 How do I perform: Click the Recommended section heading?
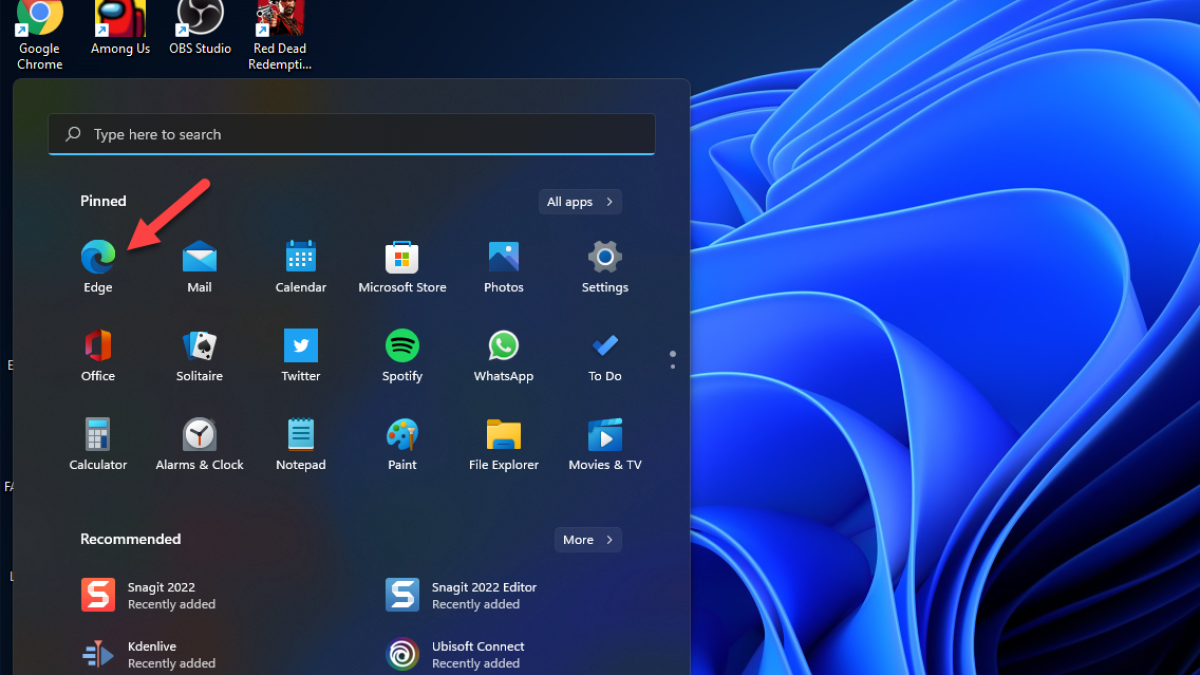tap(131, 539)
